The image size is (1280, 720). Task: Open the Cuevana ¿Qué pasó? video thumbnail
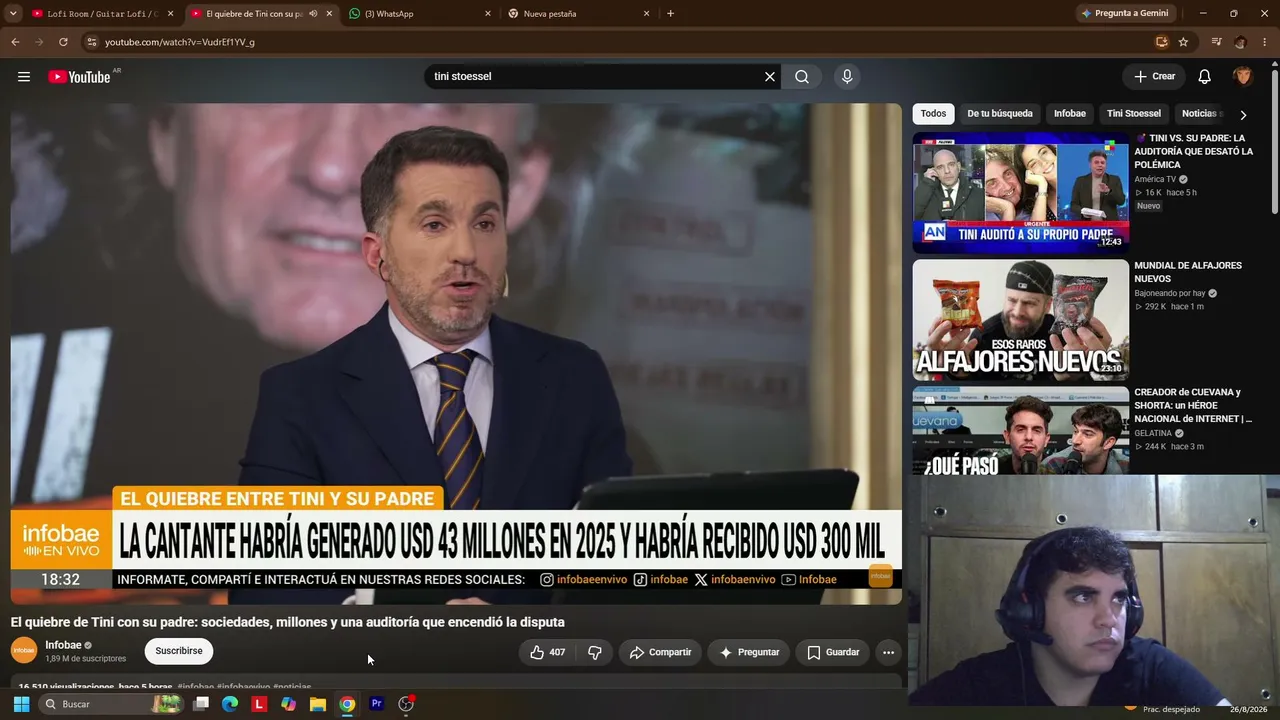tap(1020, 431)
